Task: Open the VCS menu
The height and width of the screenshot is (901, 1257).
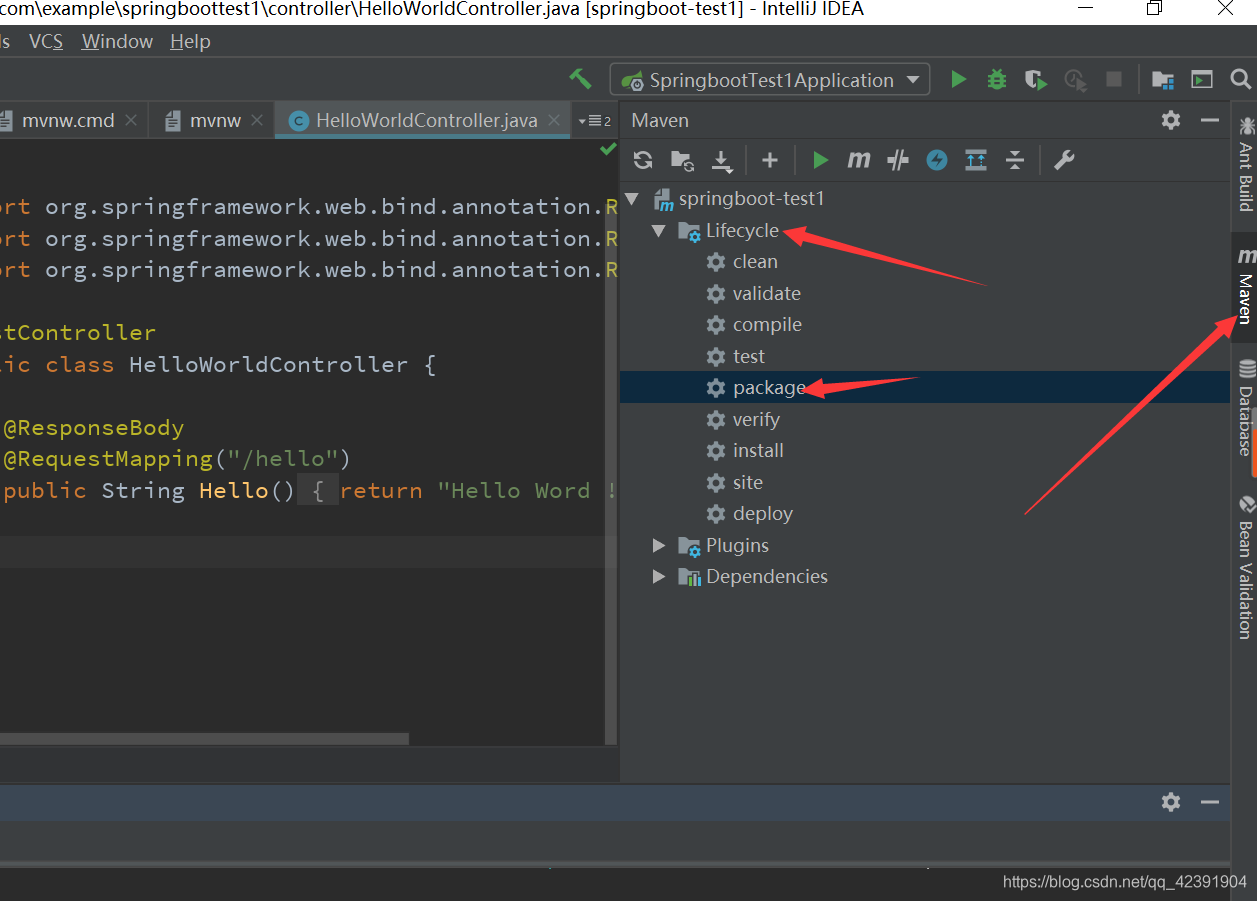Action: [46, 41]
